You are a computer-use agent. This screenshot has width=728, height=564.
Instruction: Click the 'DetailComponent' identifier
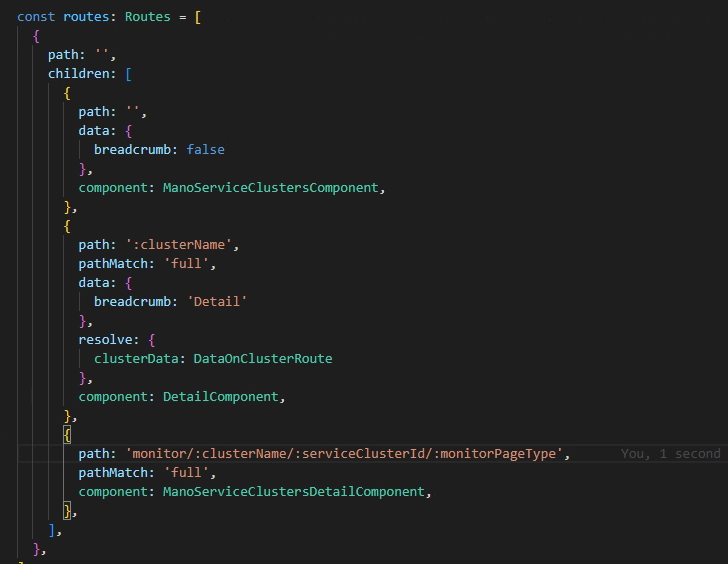click(x=221, y=397)
